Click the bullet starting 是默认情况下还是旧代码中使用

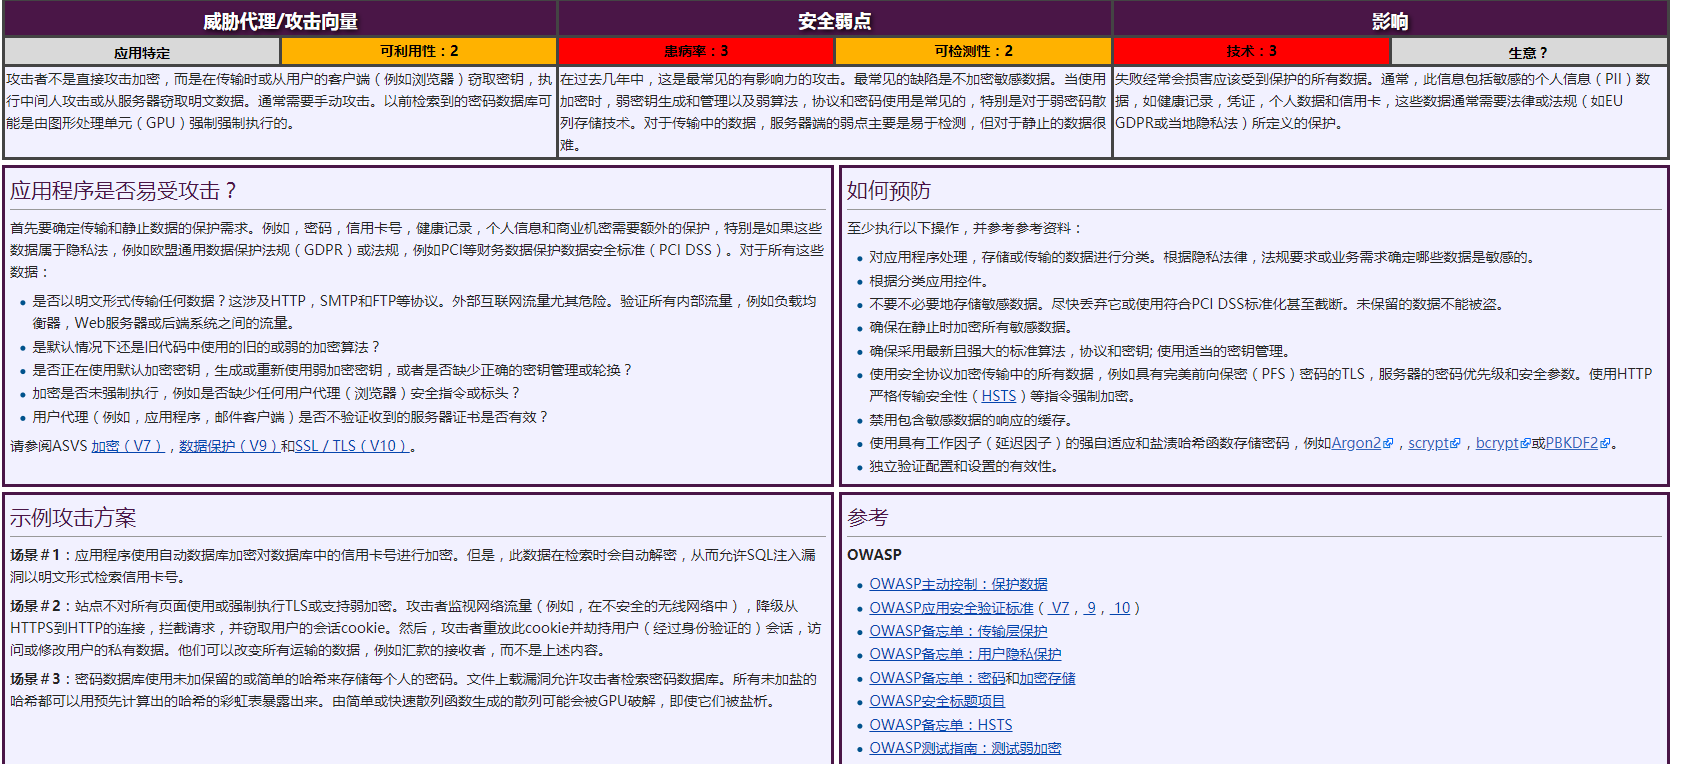click(207, 347)
